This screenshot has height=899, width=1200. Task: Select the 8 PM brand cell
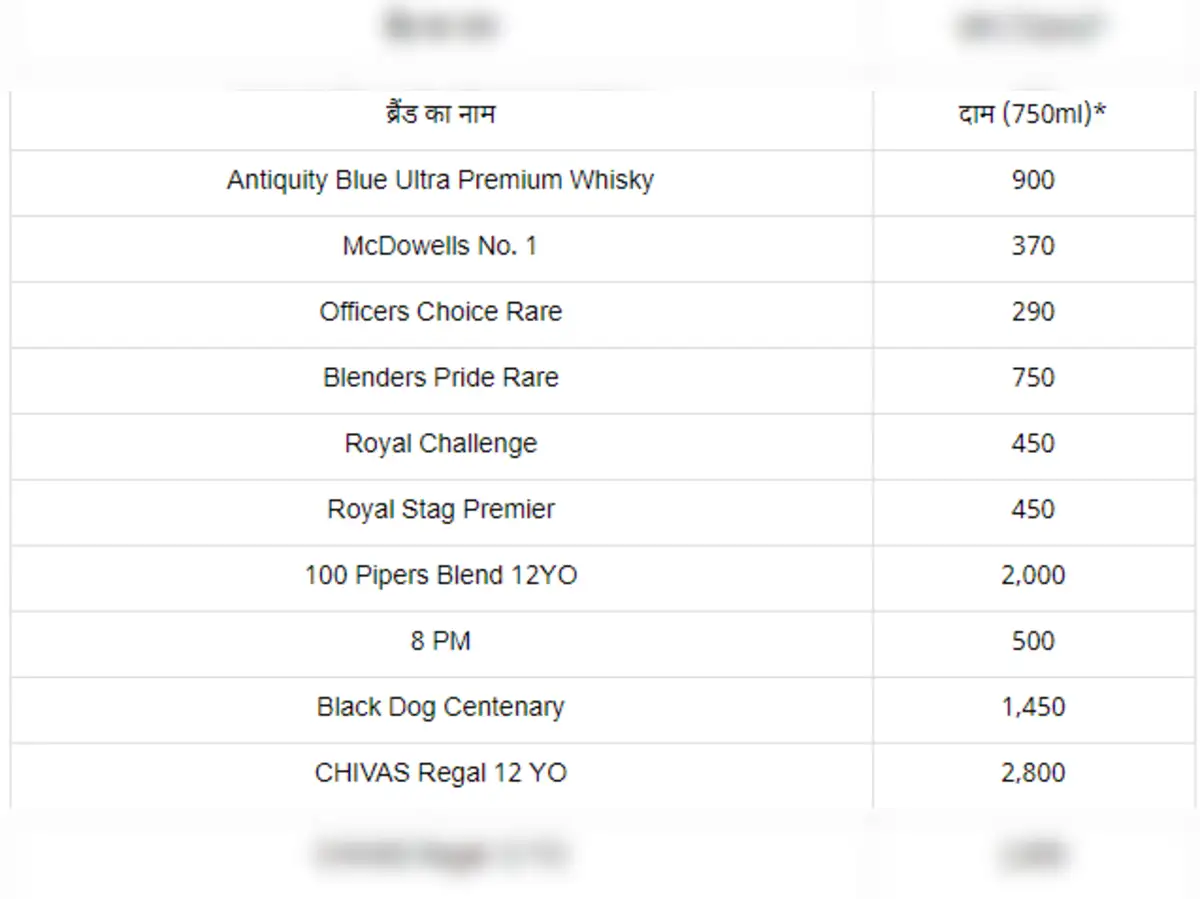(x=440, y=642)
